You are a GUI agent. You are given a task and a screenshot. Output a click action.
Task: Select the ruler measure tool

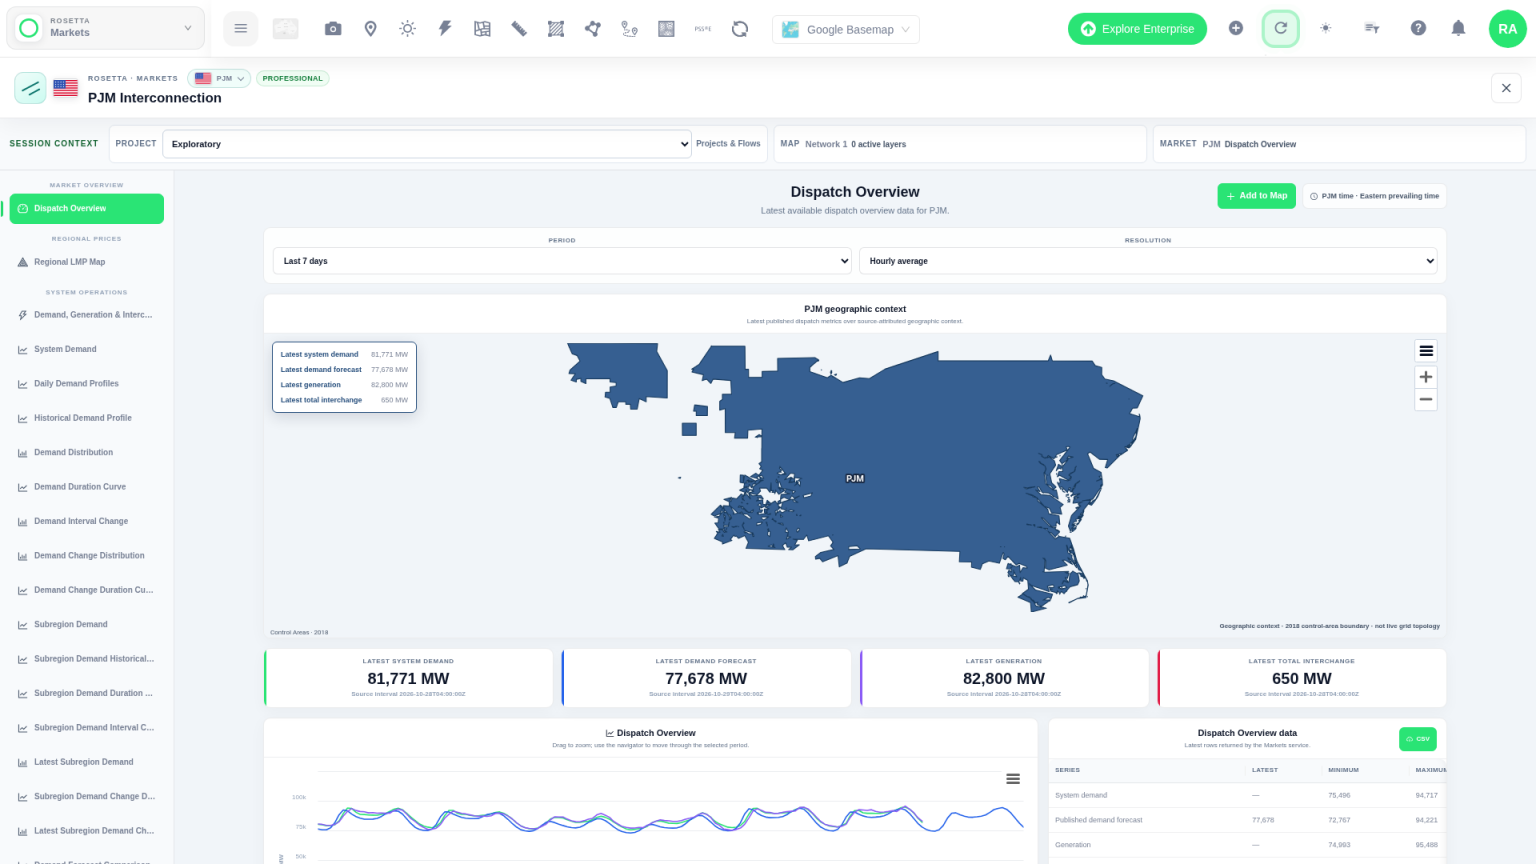tap(519, 29)
